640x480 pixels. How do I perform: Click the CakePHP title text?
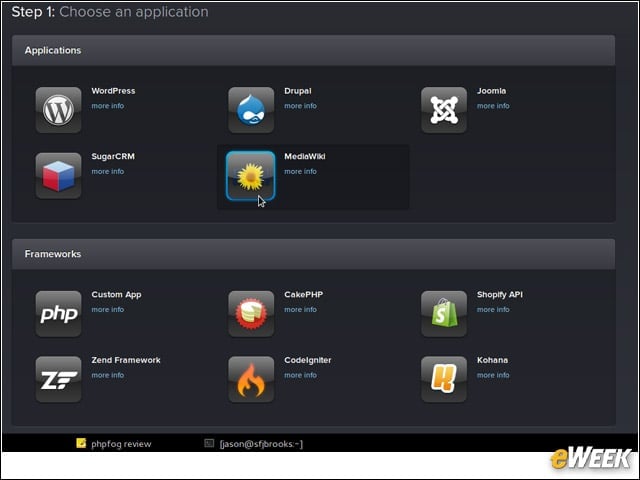(x=304, y=294)
